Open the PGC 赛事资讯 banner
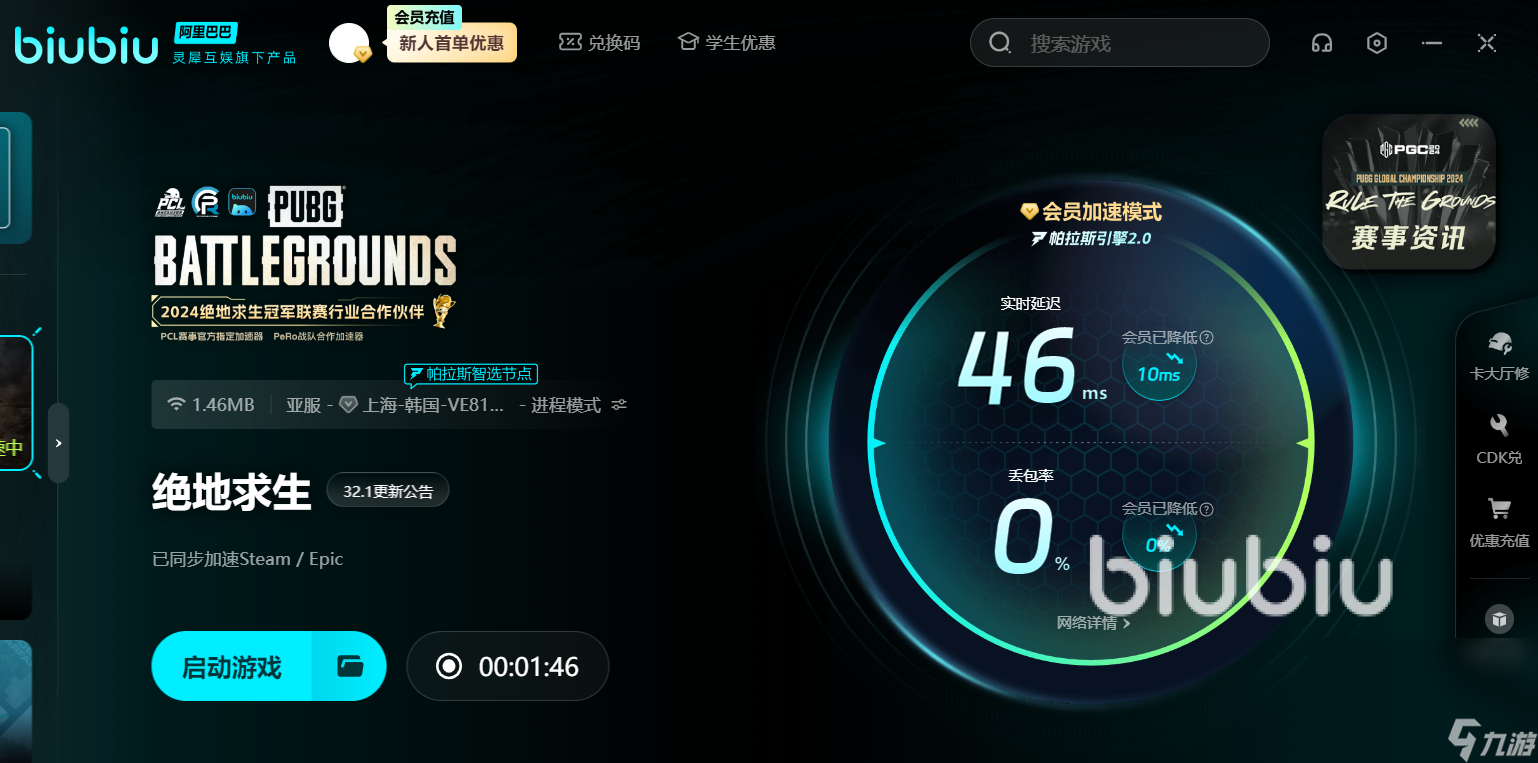Image resolution: width=1538 pixels, height=763 pixels. pos(1408,191)
